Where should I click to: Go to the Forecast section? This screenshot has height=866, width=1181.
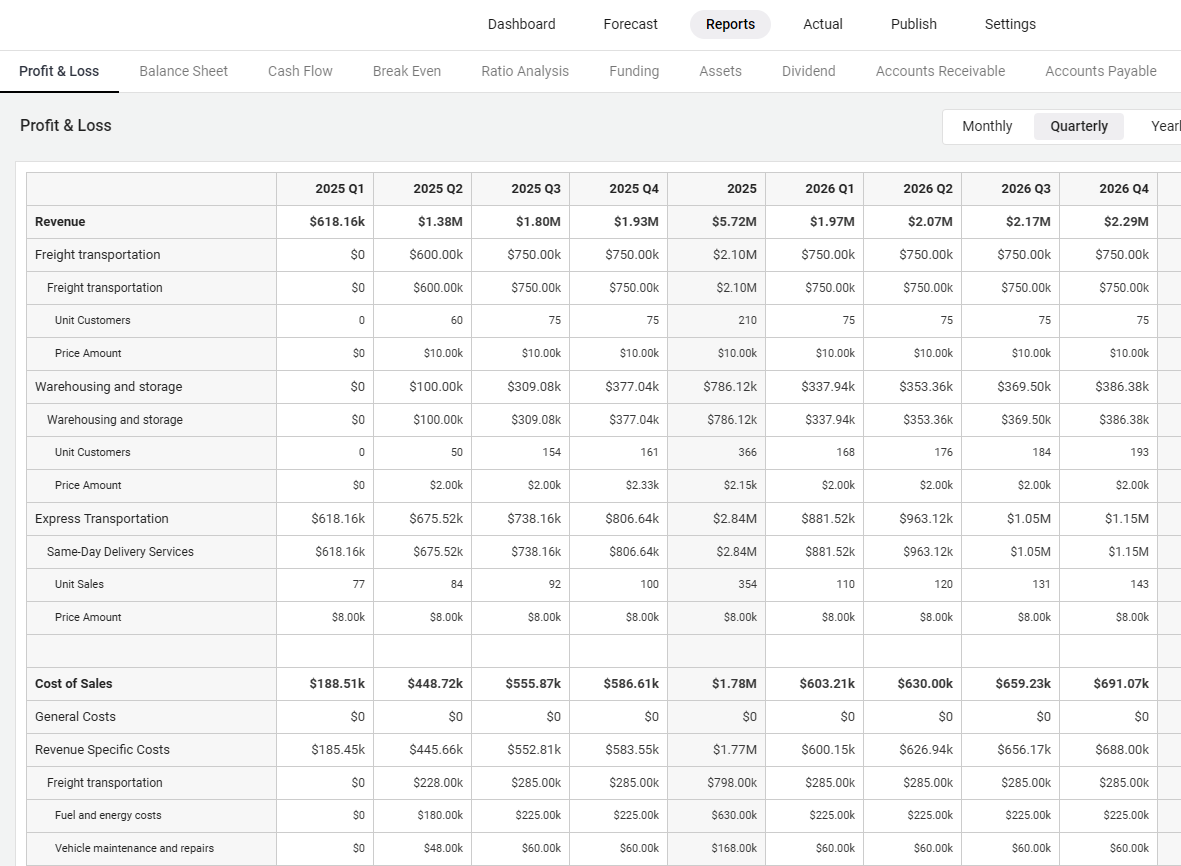[x=630, y=24]
